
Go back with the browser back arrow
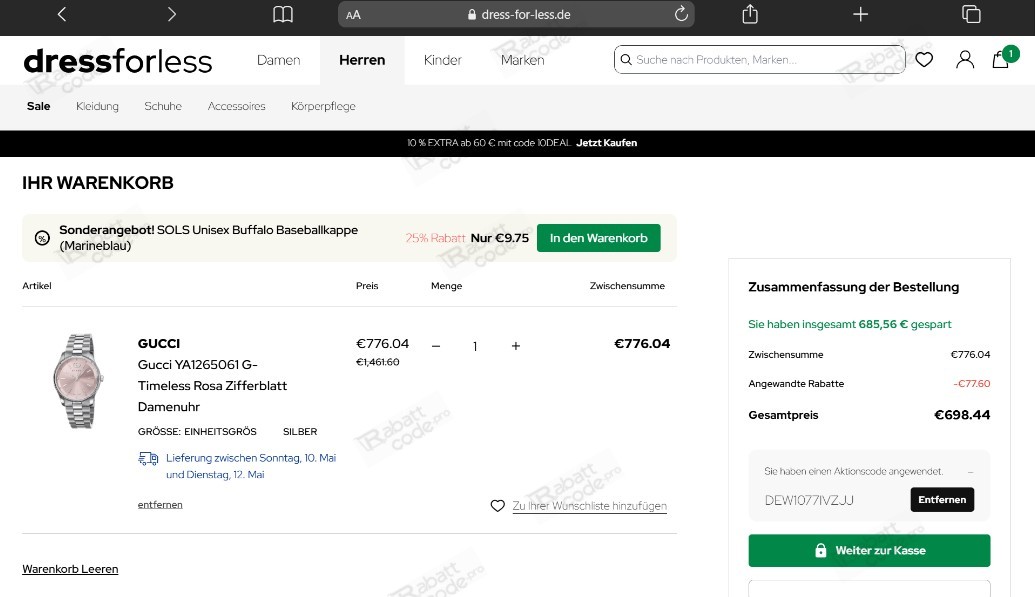(62, 14)
